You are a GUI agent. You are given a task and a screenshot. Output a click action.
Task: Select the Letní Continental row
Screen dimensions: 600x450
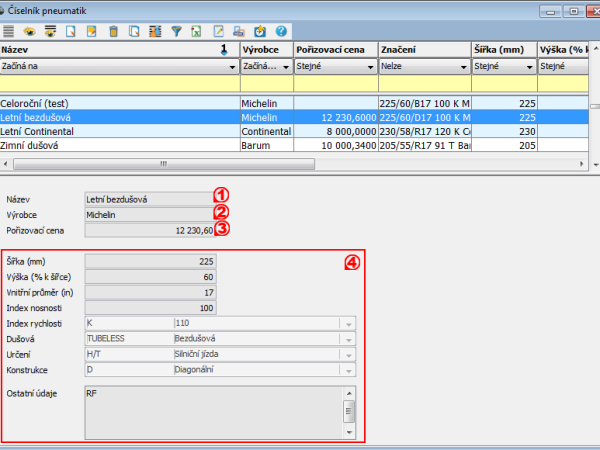(120, 130)
